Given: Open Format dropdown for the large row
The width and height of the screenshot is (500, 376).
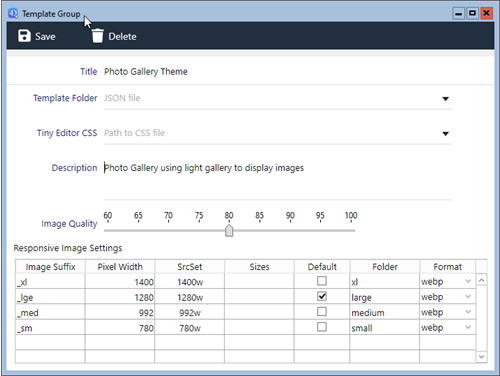Looking at the screenshot, I should pyautogui.click(x=468, y=297).
